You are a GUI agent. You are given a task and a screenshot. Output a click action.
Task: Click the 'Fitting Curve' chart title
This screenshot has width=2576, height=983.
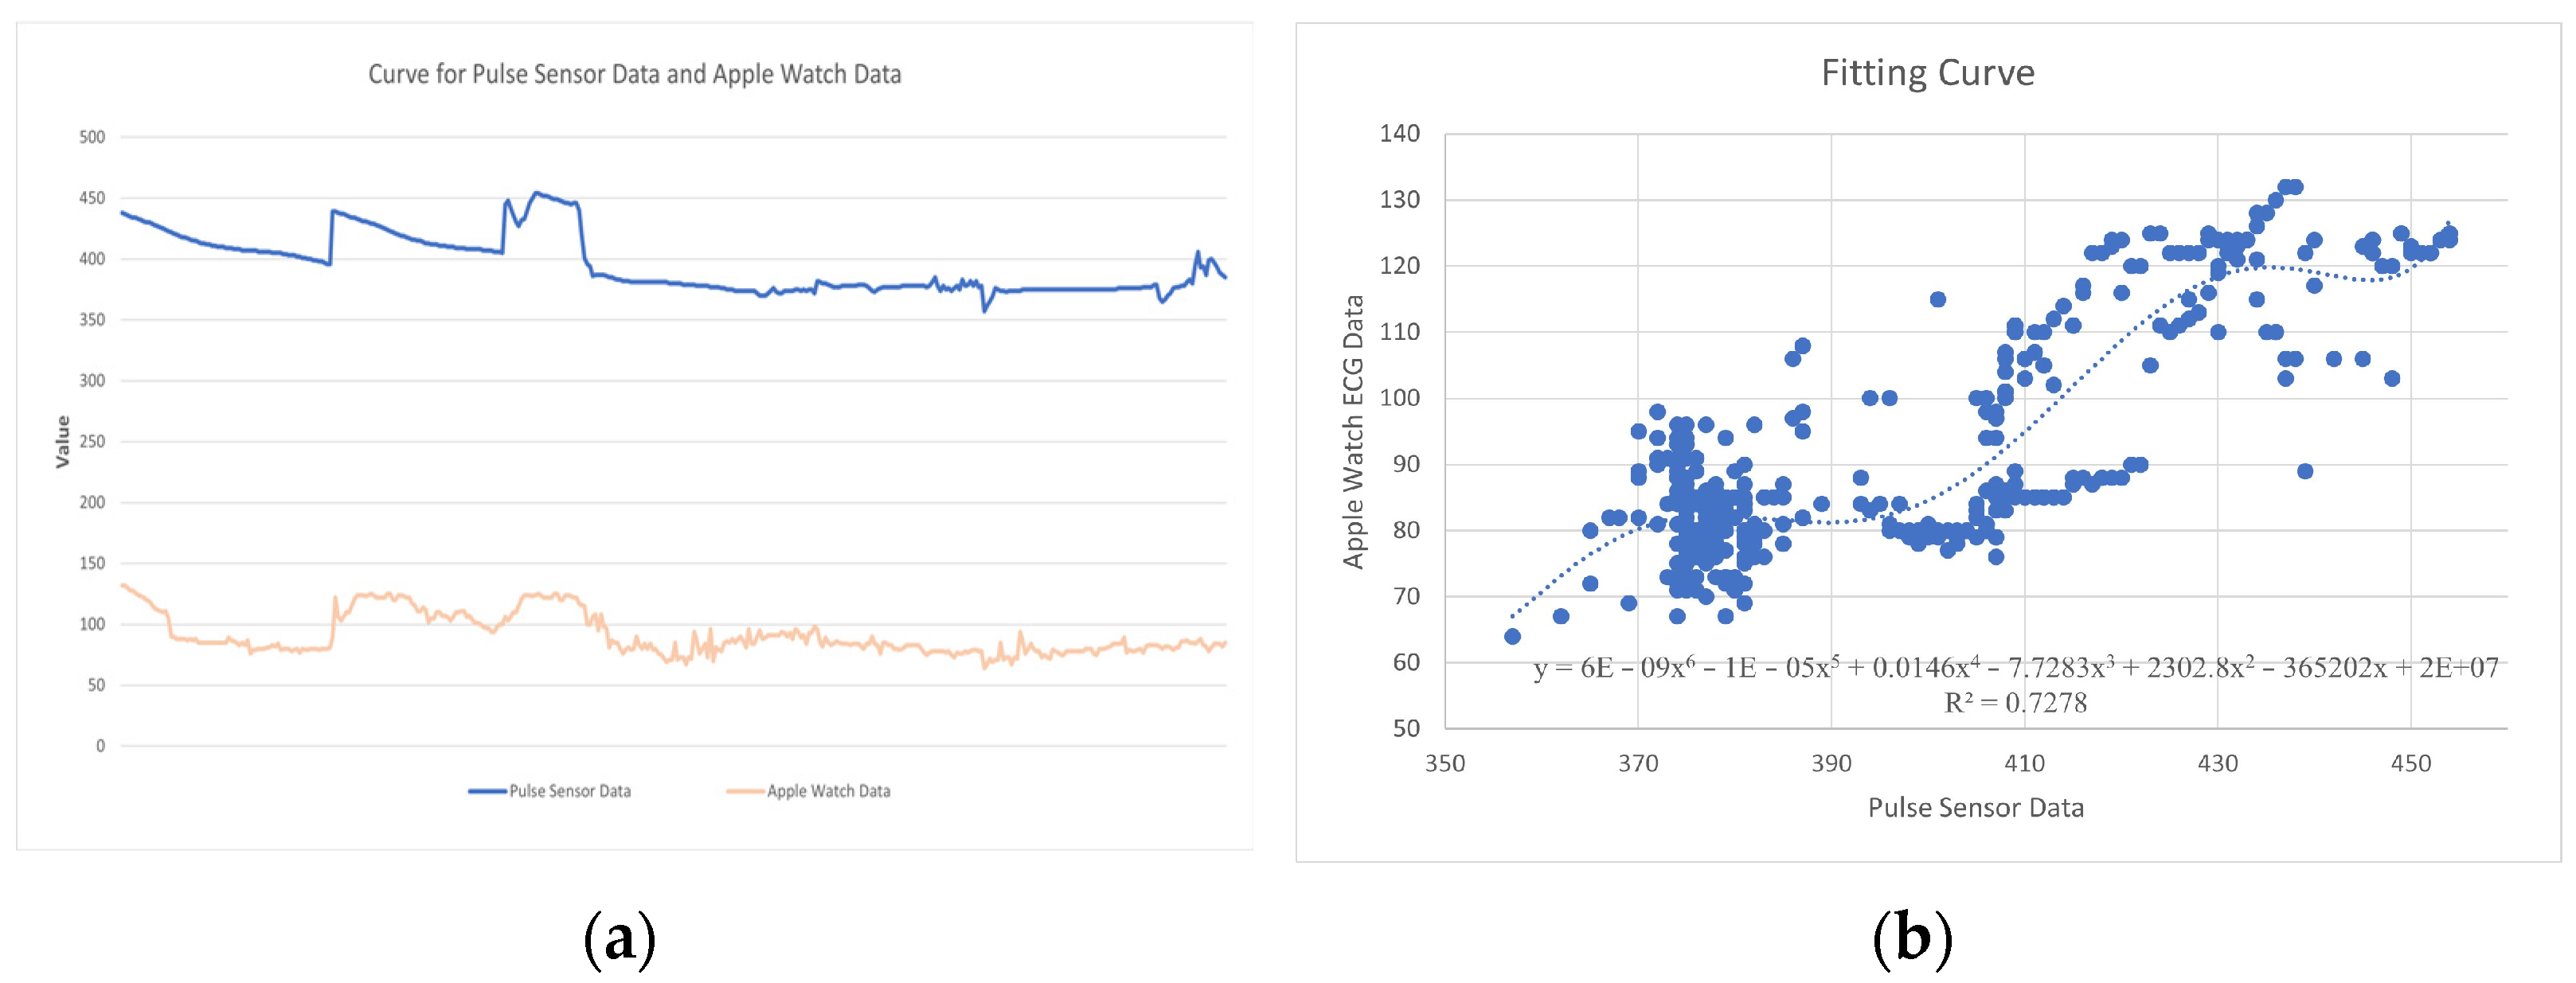[x=1927, y=73]
